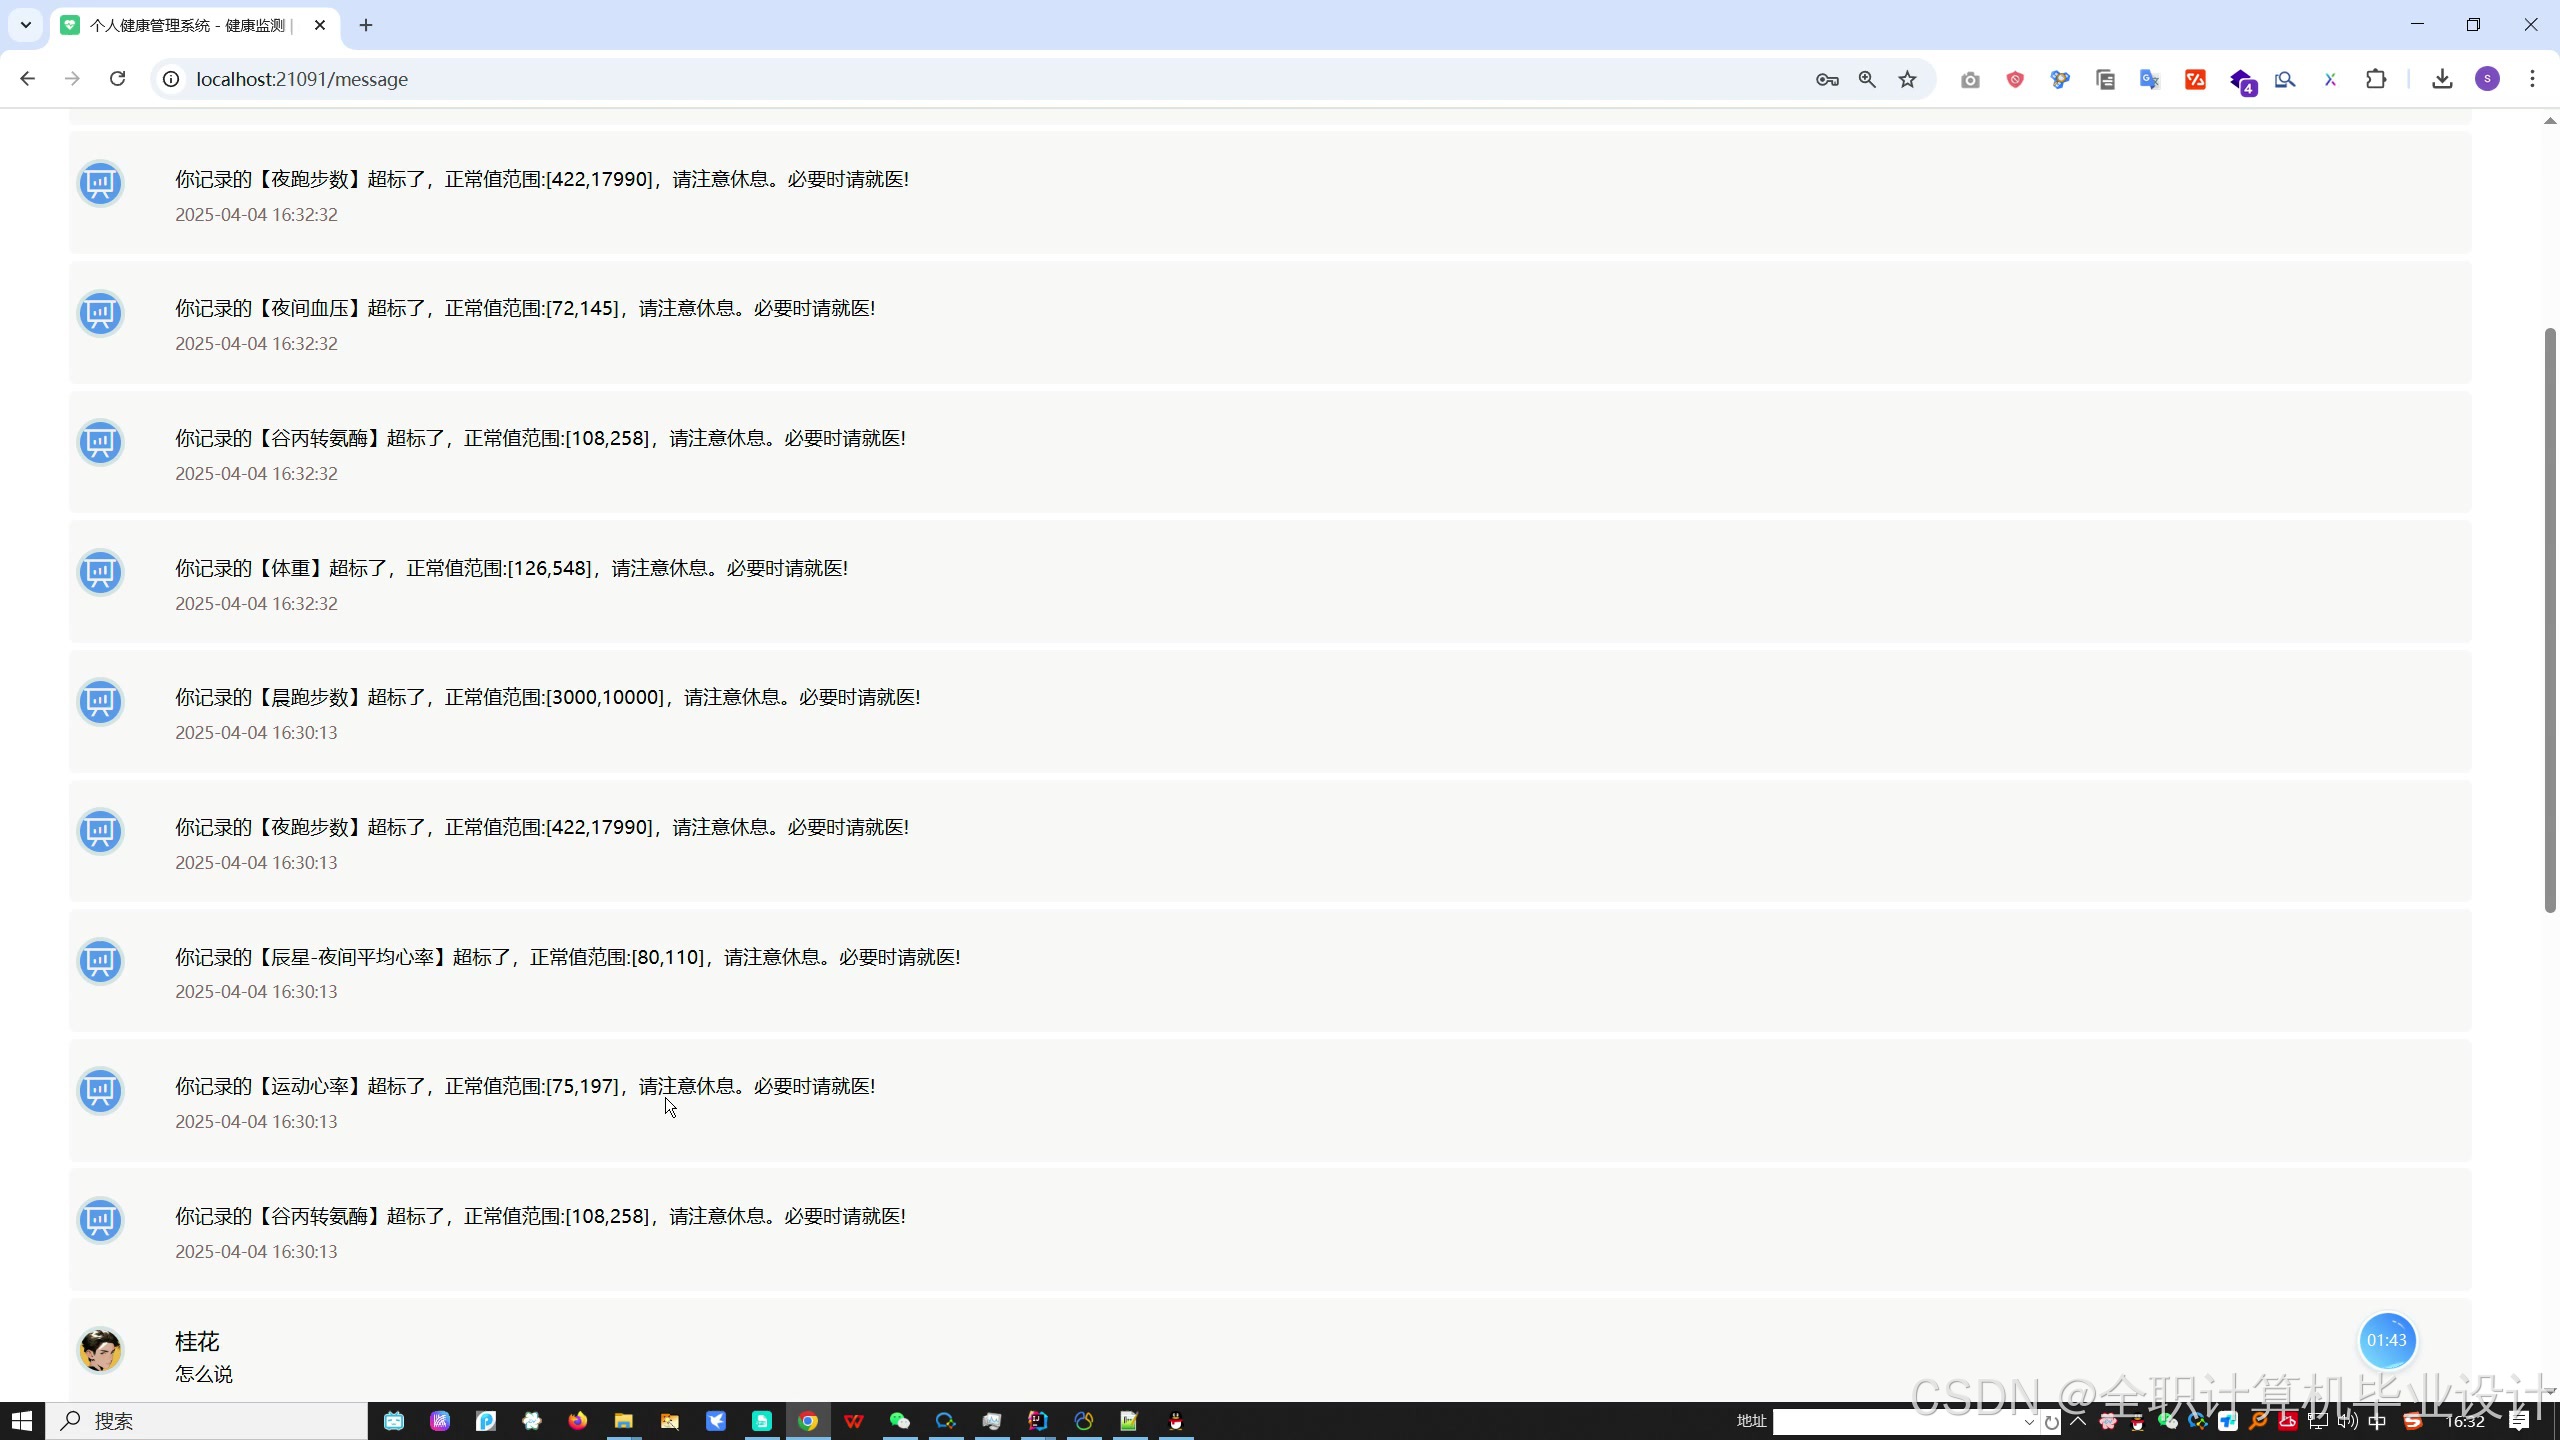Close the 个人健康管理系统 tab
Viewport: 2560px width, 1440px height.
pyautogui.click(x=320, y=25)
